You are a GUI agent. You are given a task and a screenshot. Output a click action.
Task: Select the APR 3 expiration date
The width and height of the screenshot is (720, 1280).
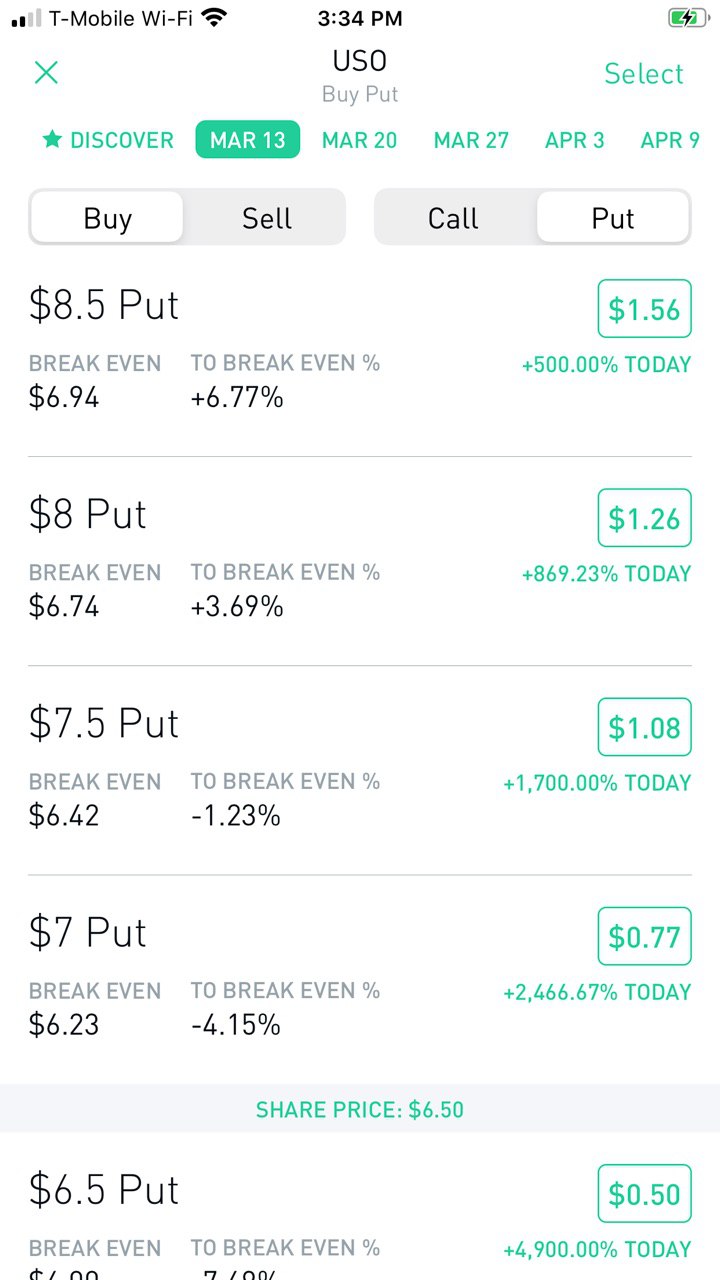(574, 140)
